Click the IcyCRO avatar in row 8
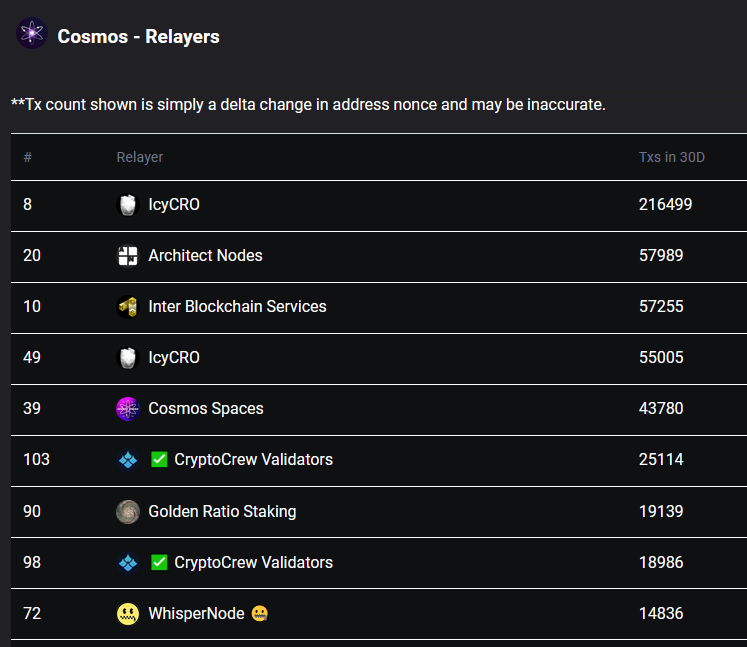747x647 pixels. (128, 205)
